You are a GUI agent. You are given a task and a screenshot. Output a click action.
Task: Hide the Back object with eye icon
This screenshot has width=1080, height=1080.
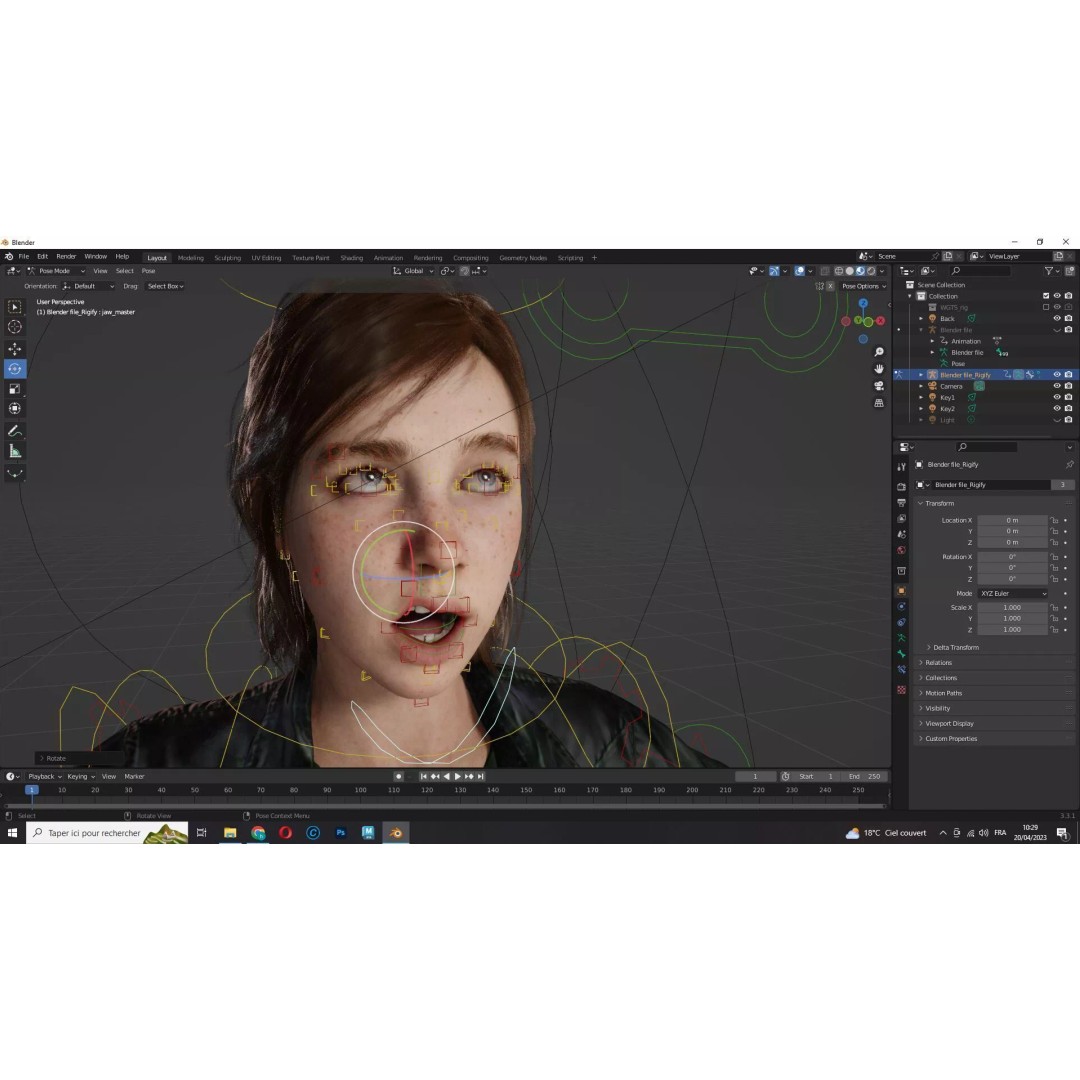(1057, 318)
